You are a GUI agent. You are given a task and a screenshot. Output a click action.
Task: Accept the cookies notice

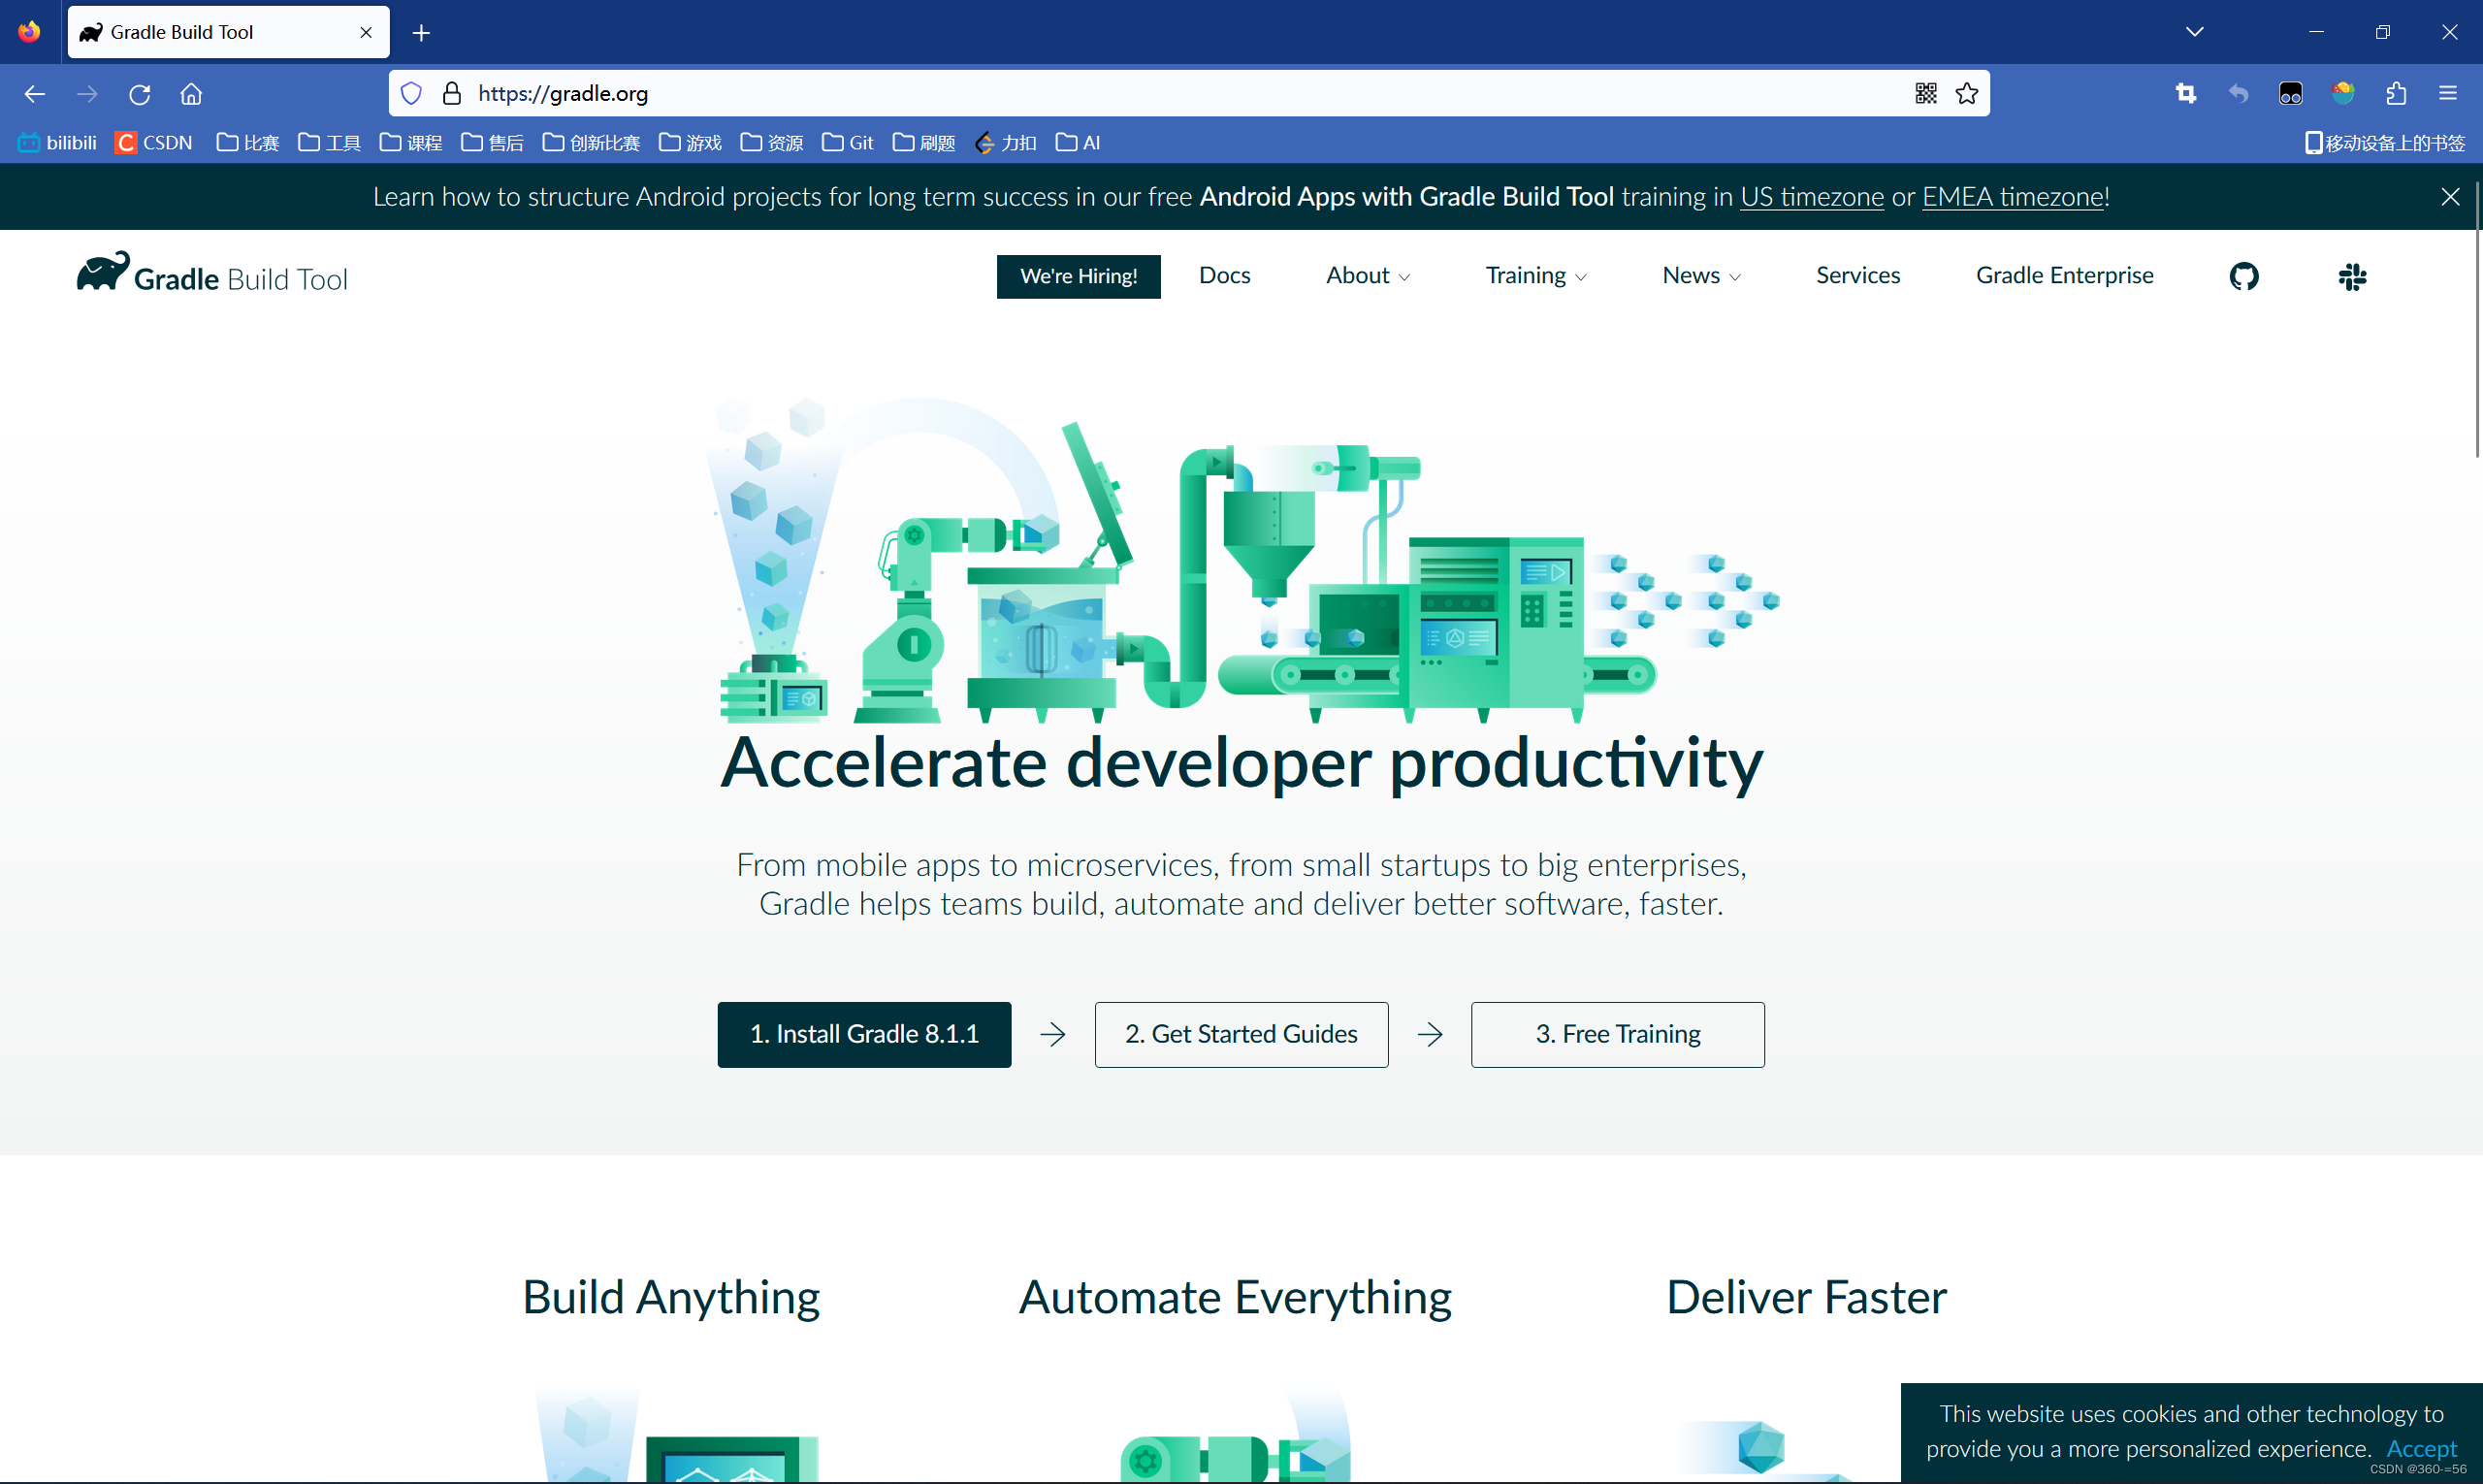[2420, 1448]
